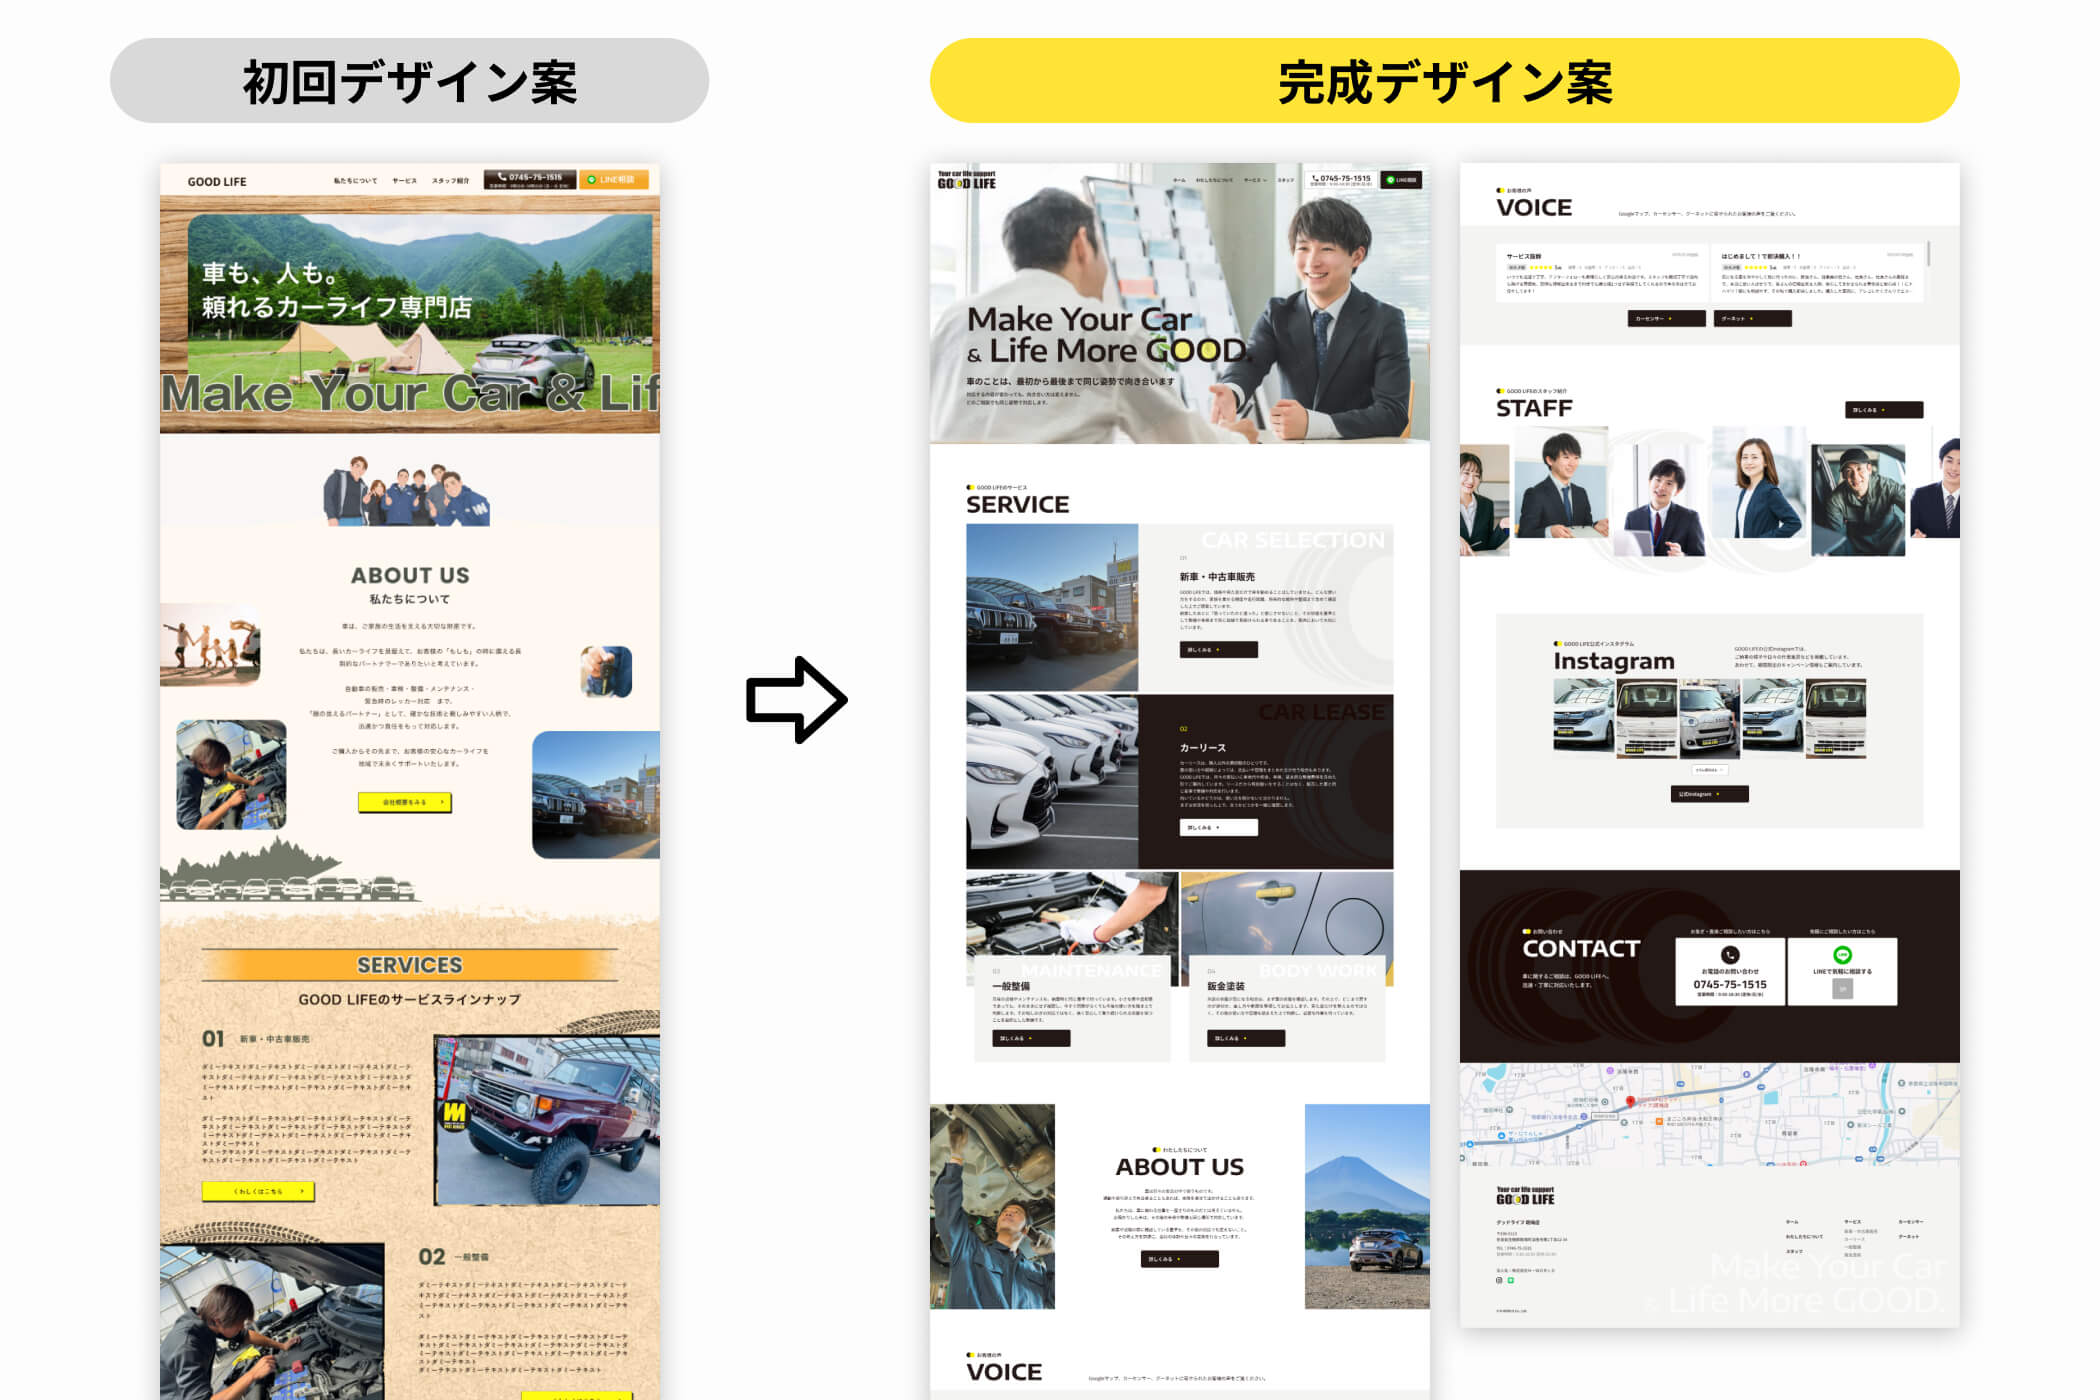
Task: Click the 完成デザイン案 yellow label
Action: click(1444, 81)
